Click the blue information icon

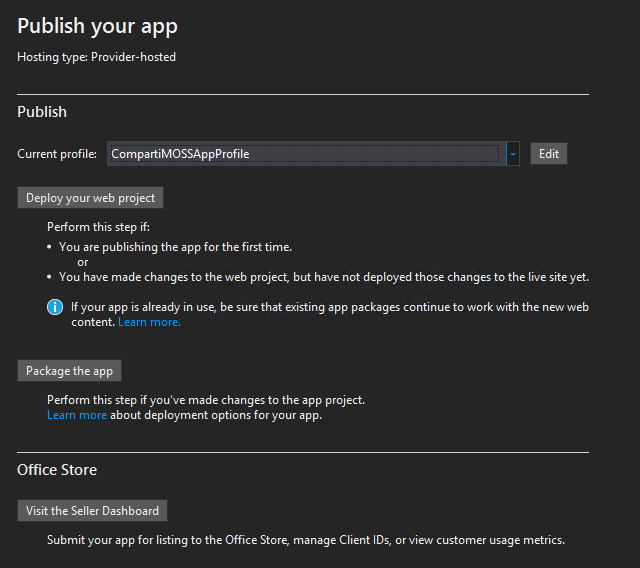(x=55, y=307)
